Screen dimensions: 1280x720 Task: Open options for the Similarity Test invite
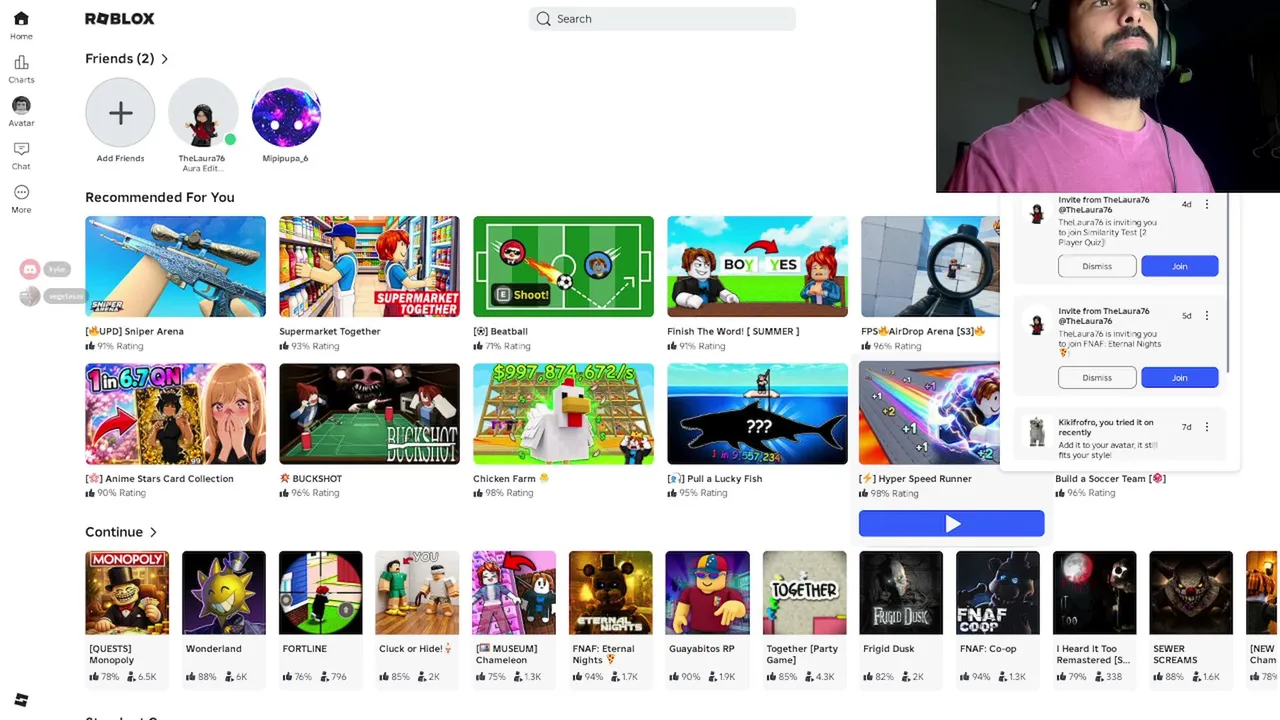click(x=1207, y=204)
